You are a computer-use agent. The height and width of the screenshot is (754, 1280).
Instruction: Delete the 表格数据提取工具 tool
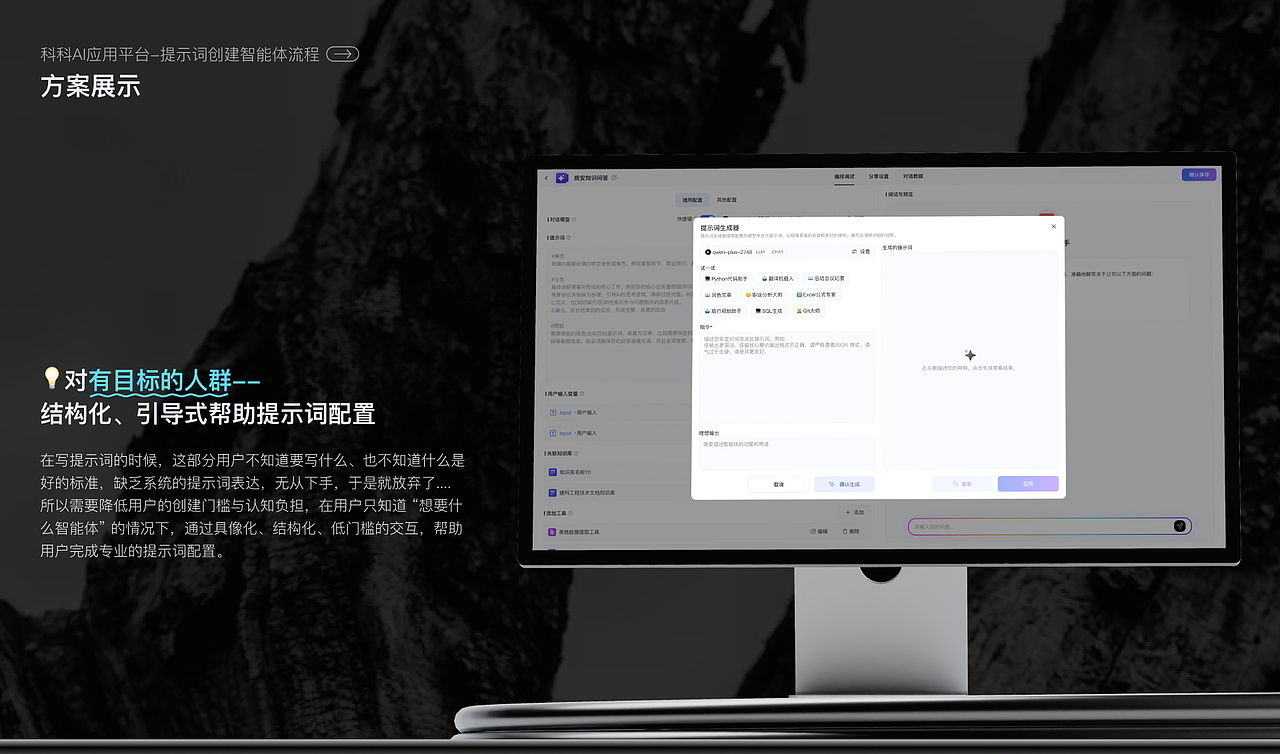click(850, 532)
